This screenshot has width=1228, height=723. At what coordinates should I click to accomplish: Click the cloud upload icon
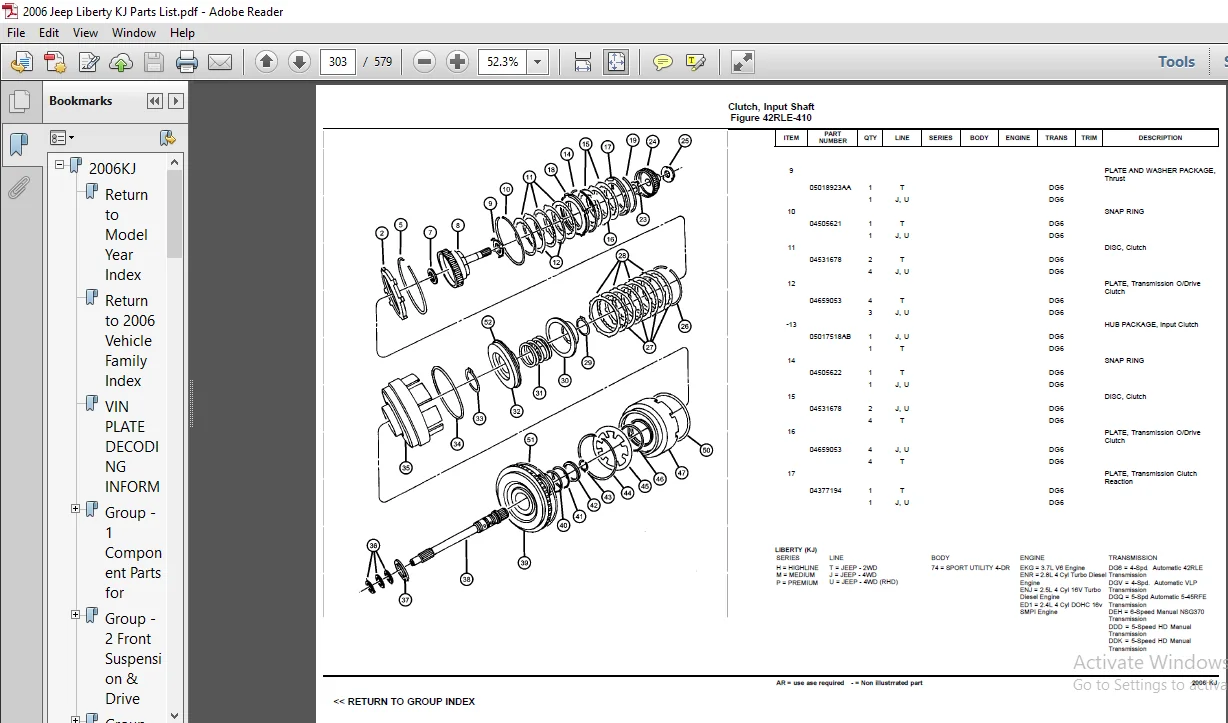point(121,62)
